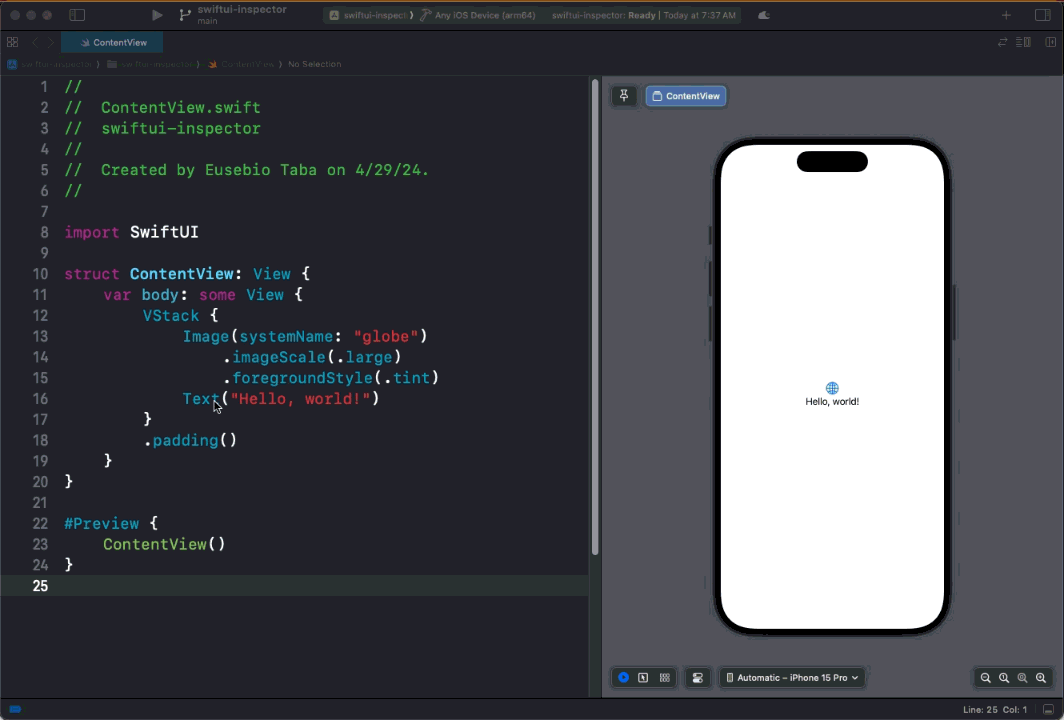Click .imageScale(.large) modifier
Viewport: 1064px width, 720px height.
click(312, 357)
